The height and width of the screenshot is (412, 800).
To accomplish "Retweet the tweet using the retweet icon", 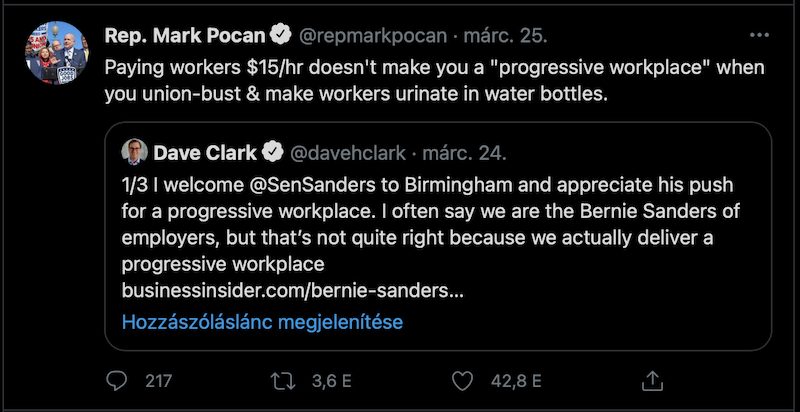I will tap(283, 380).
